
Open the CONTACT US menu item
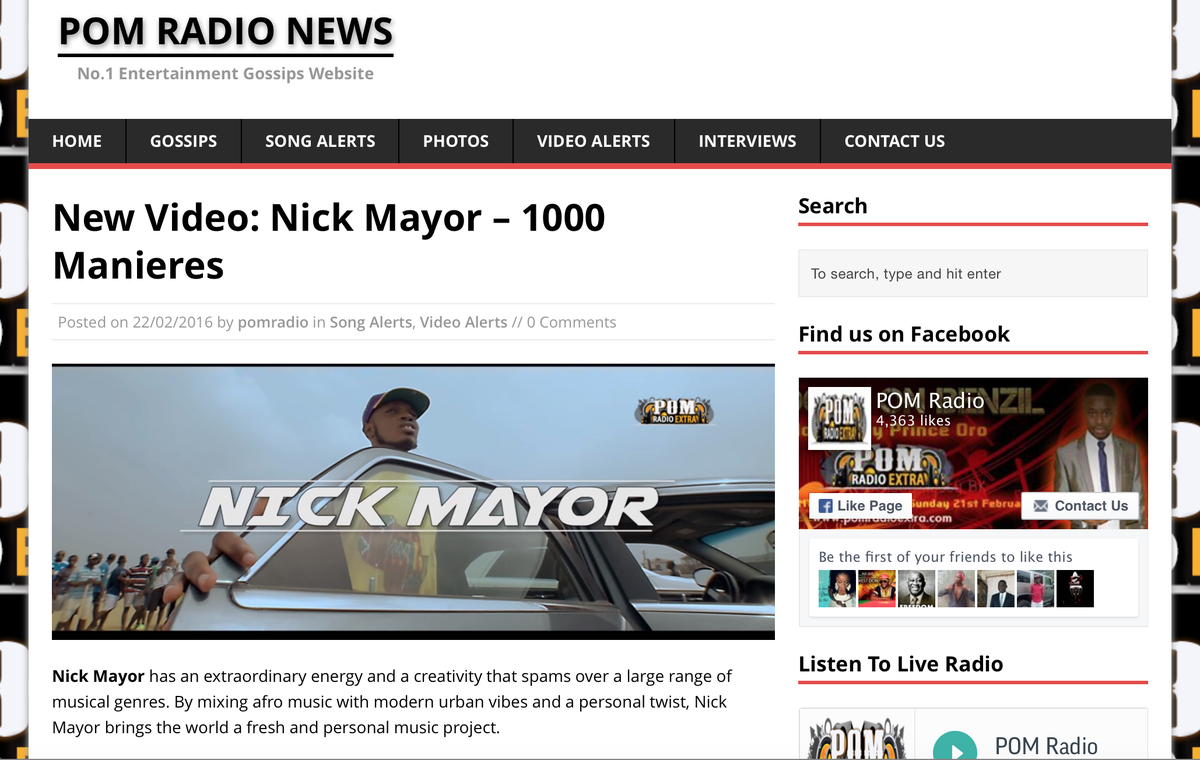[894, 141]
